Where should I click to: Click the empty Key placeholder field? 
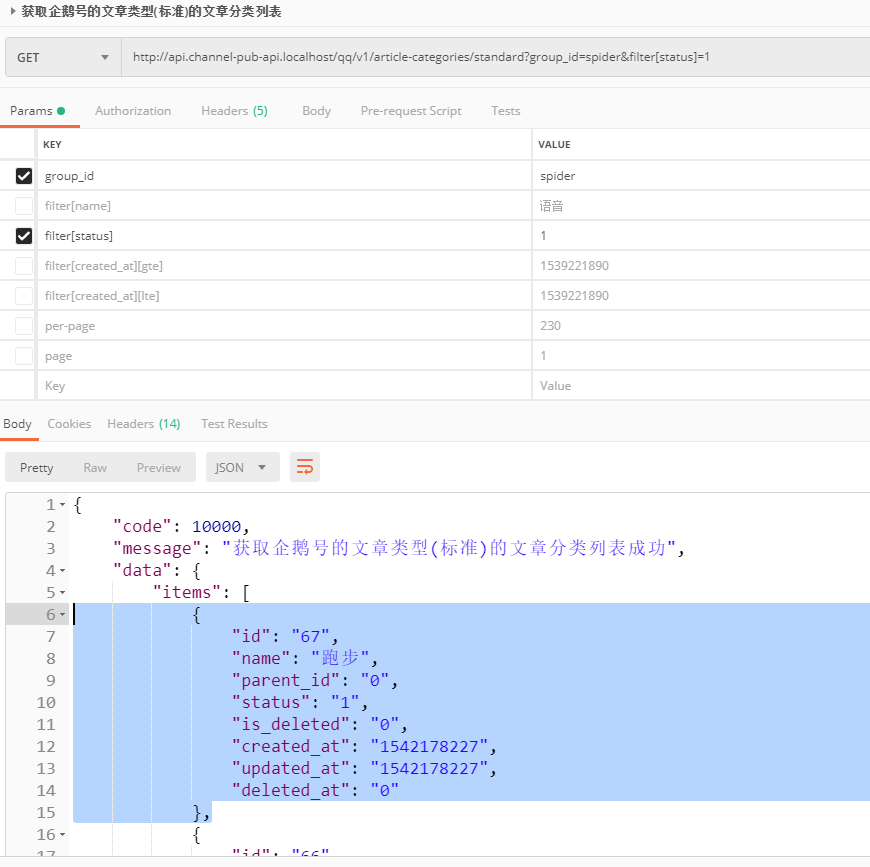pos(280,386)
